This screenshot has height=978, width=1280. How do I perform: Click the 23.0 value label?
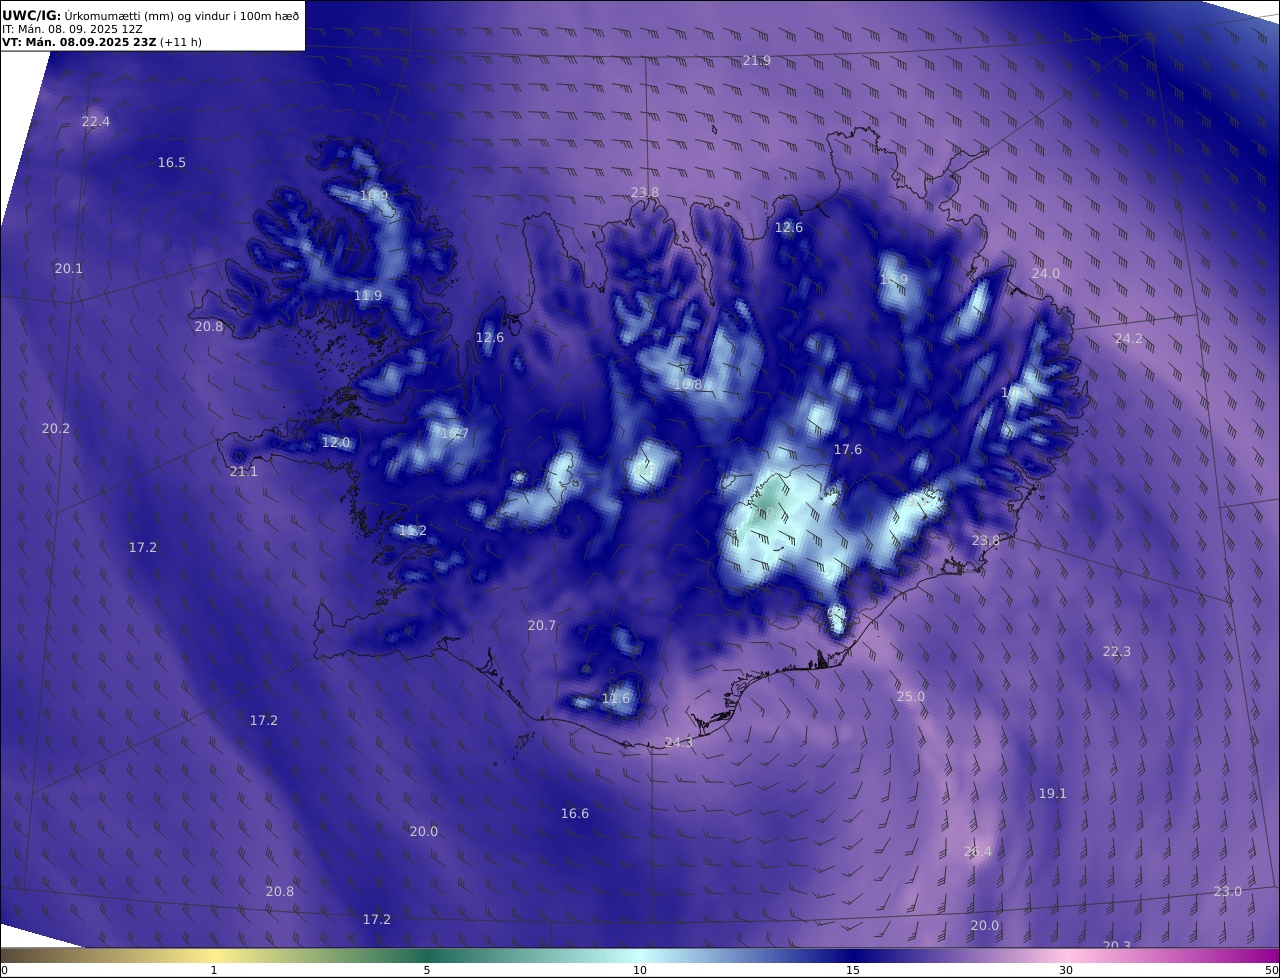point(1228,892)
